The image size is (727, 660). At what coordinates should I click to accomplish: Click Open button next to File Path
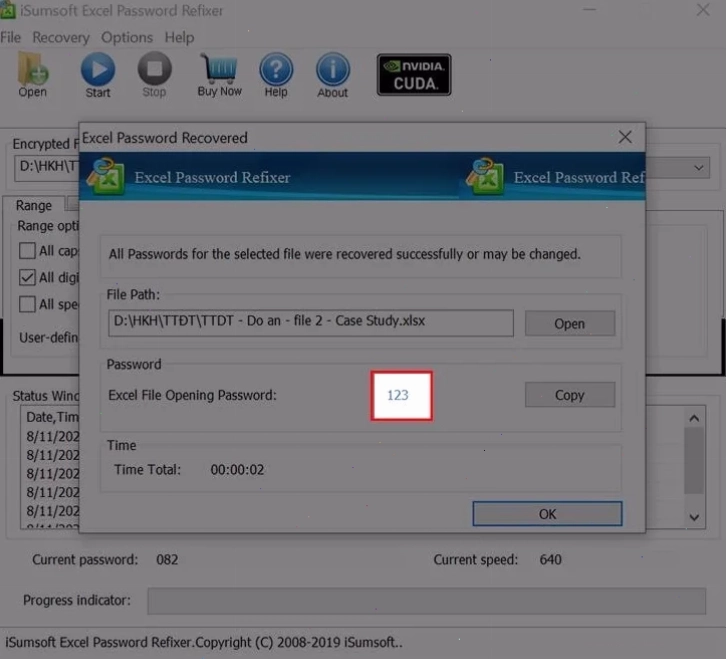570,323
